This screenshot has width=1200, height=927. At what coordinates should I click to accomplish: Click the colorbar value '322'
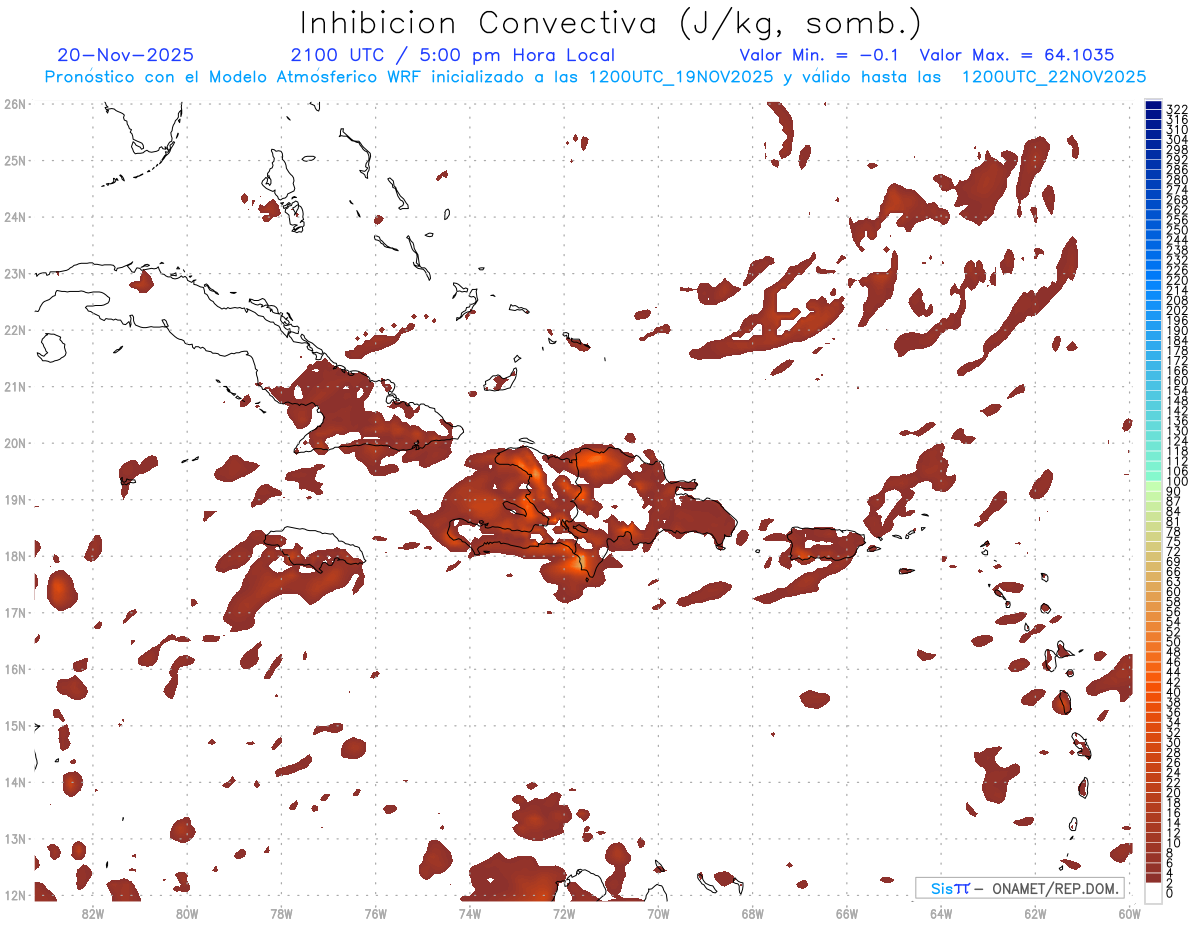1176,109
